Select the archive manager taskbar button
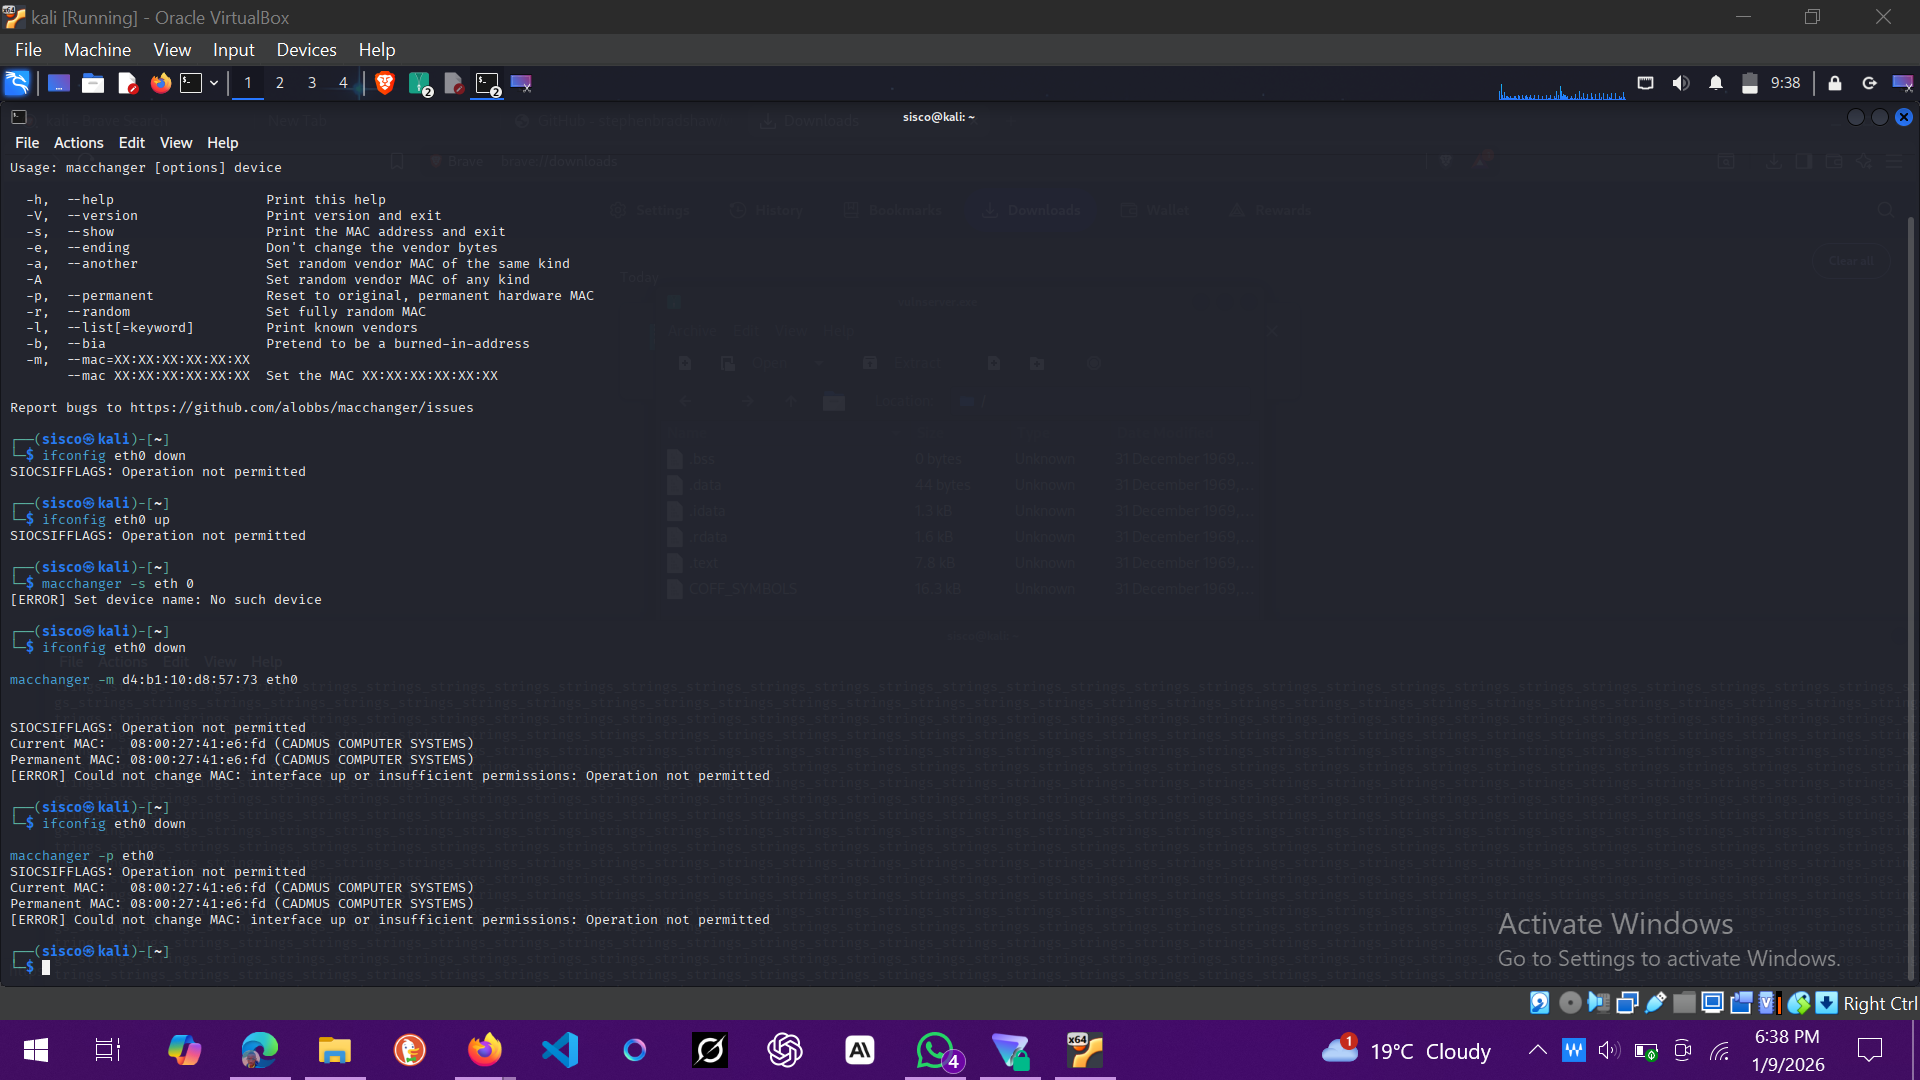1920x1080 pixels. (x=420, y=84)
